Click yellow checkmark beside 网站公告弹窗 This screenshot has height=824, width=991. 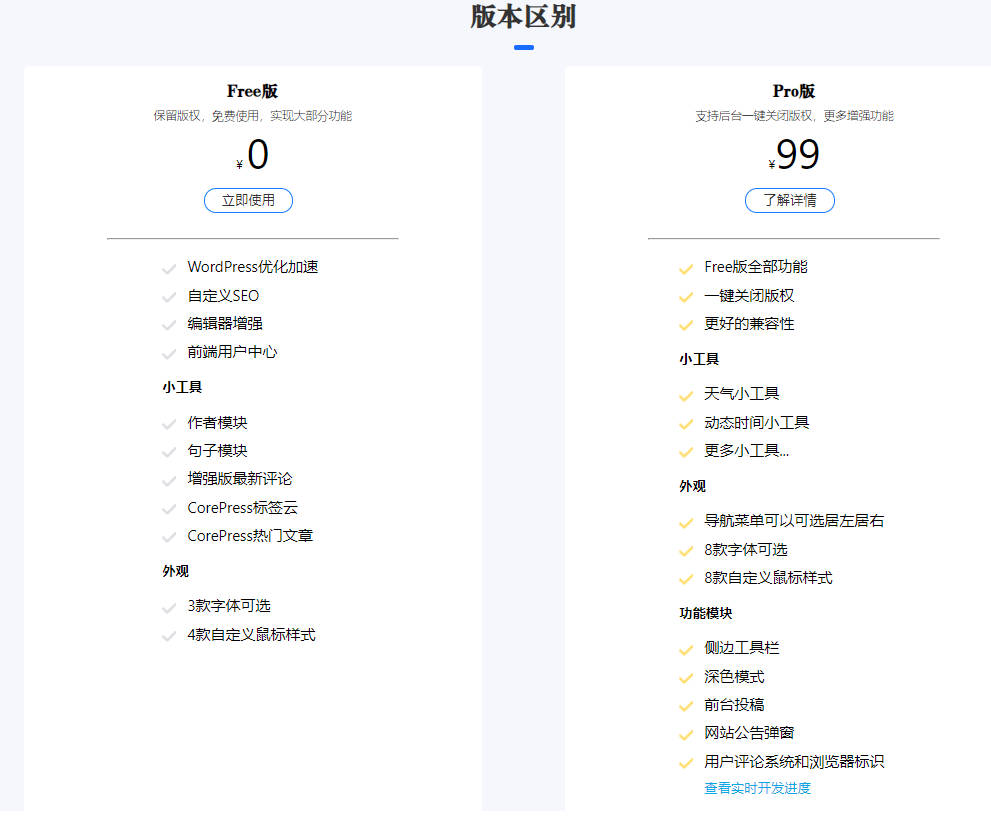pos(686,735)
